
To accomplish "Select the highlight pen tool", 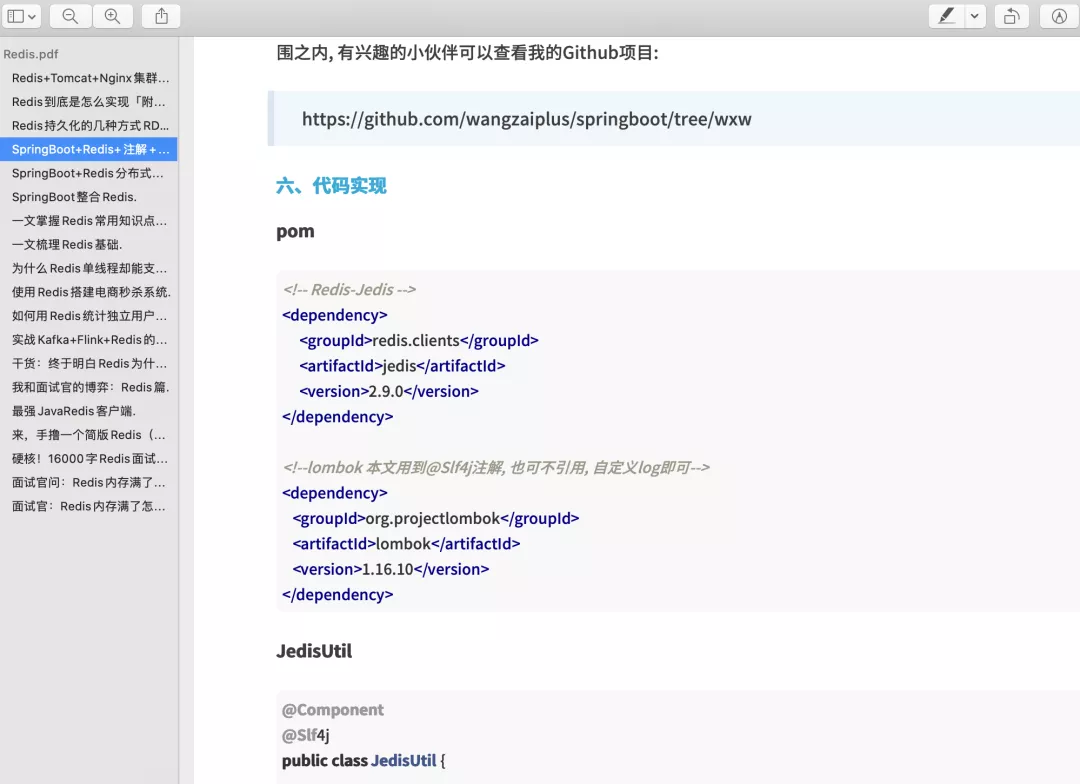I will coord(948,16).
